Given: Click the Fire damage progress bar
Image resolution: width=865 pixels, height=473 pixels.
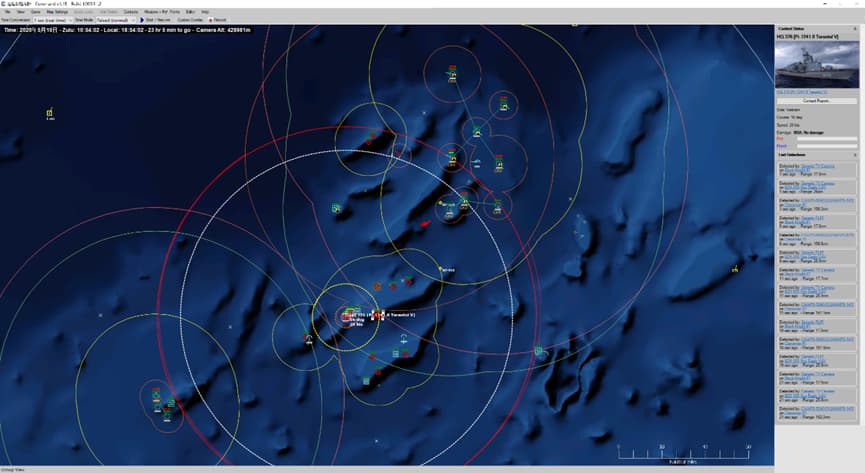Looking at the screenshot, I should coord(827,139).
